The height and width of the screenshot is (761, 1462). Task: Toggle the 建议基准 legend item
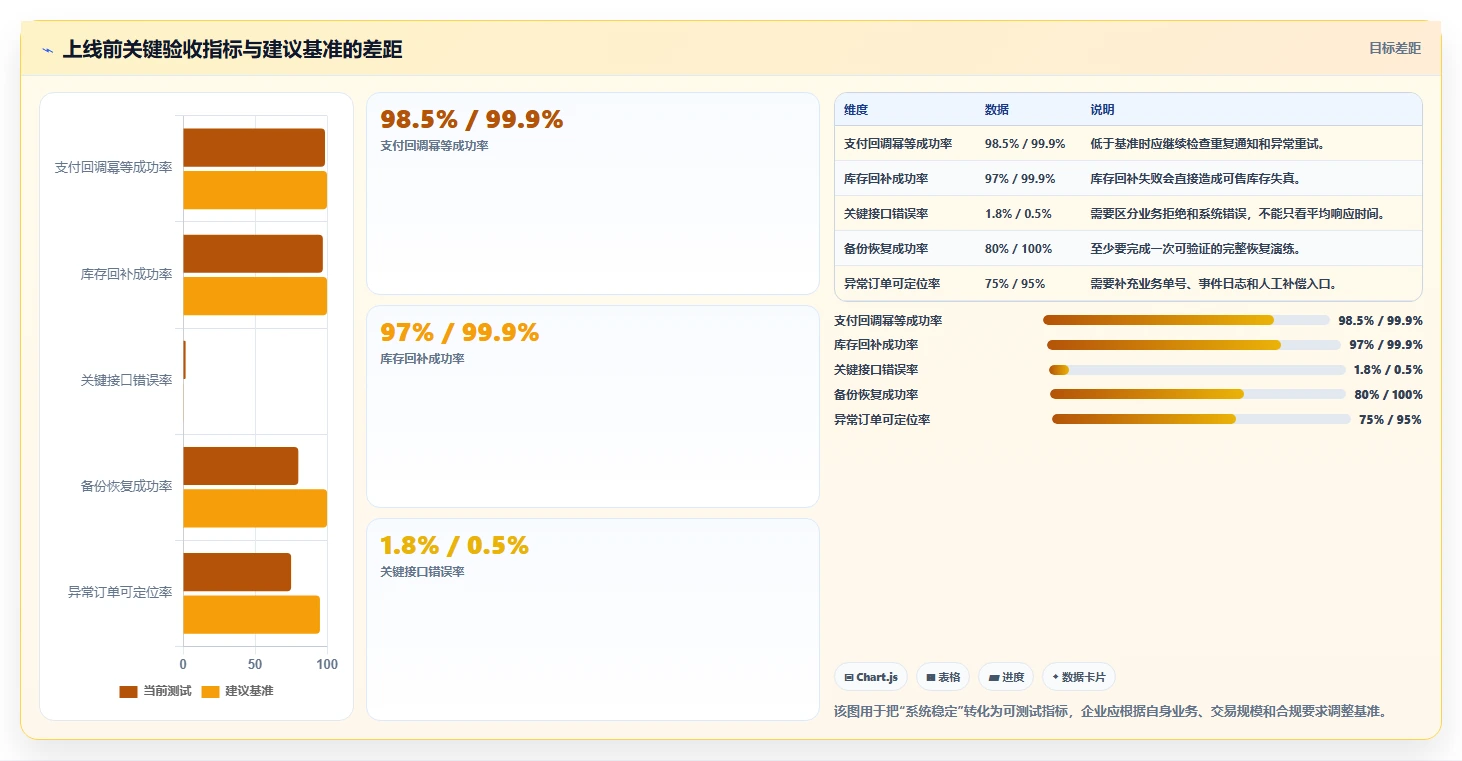pos(237,691)
